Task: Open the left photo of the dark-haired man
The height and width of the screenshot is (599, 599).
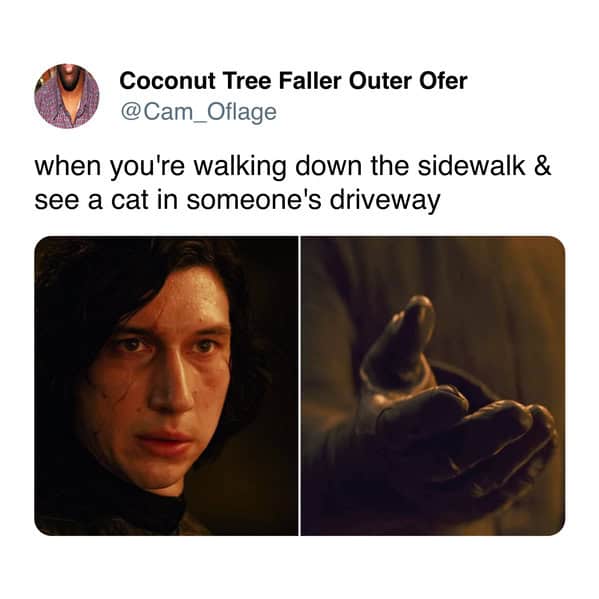Action: tap(166, 386)
